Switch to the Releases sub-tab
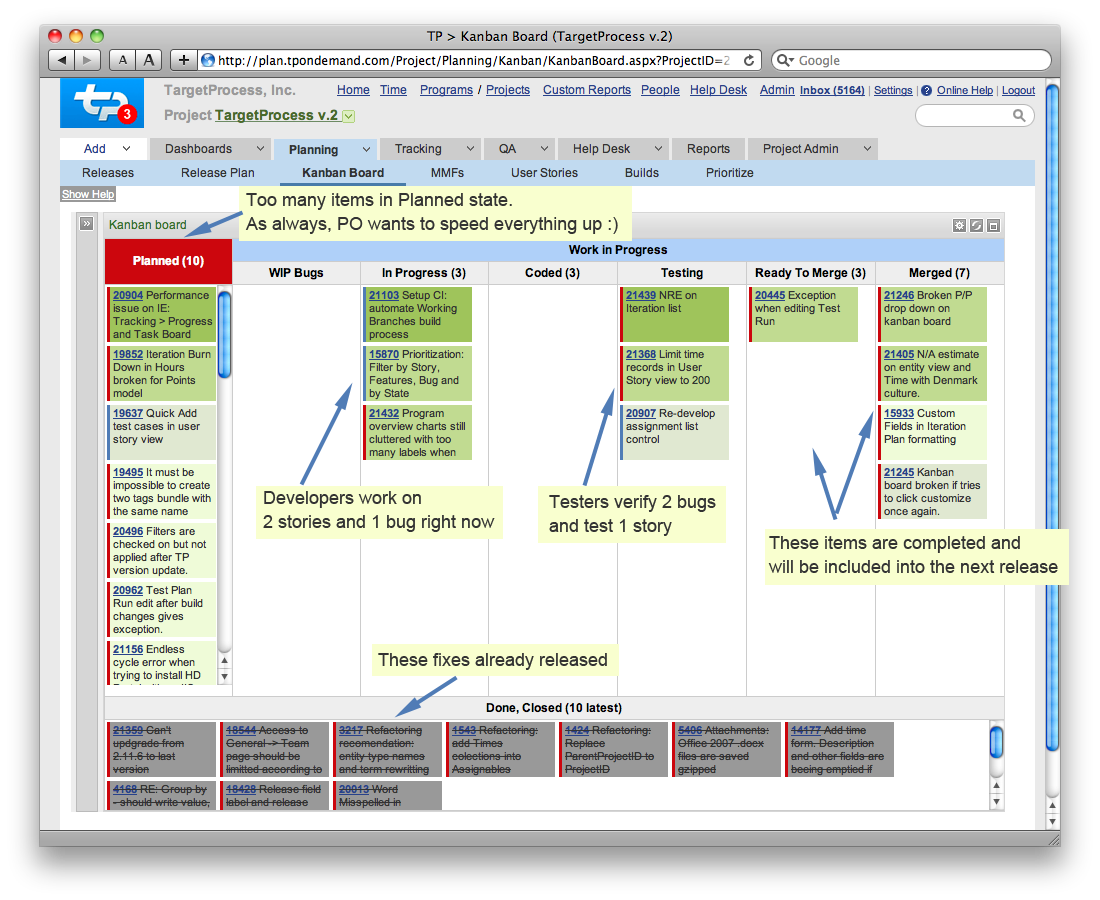 click(107, 173)
